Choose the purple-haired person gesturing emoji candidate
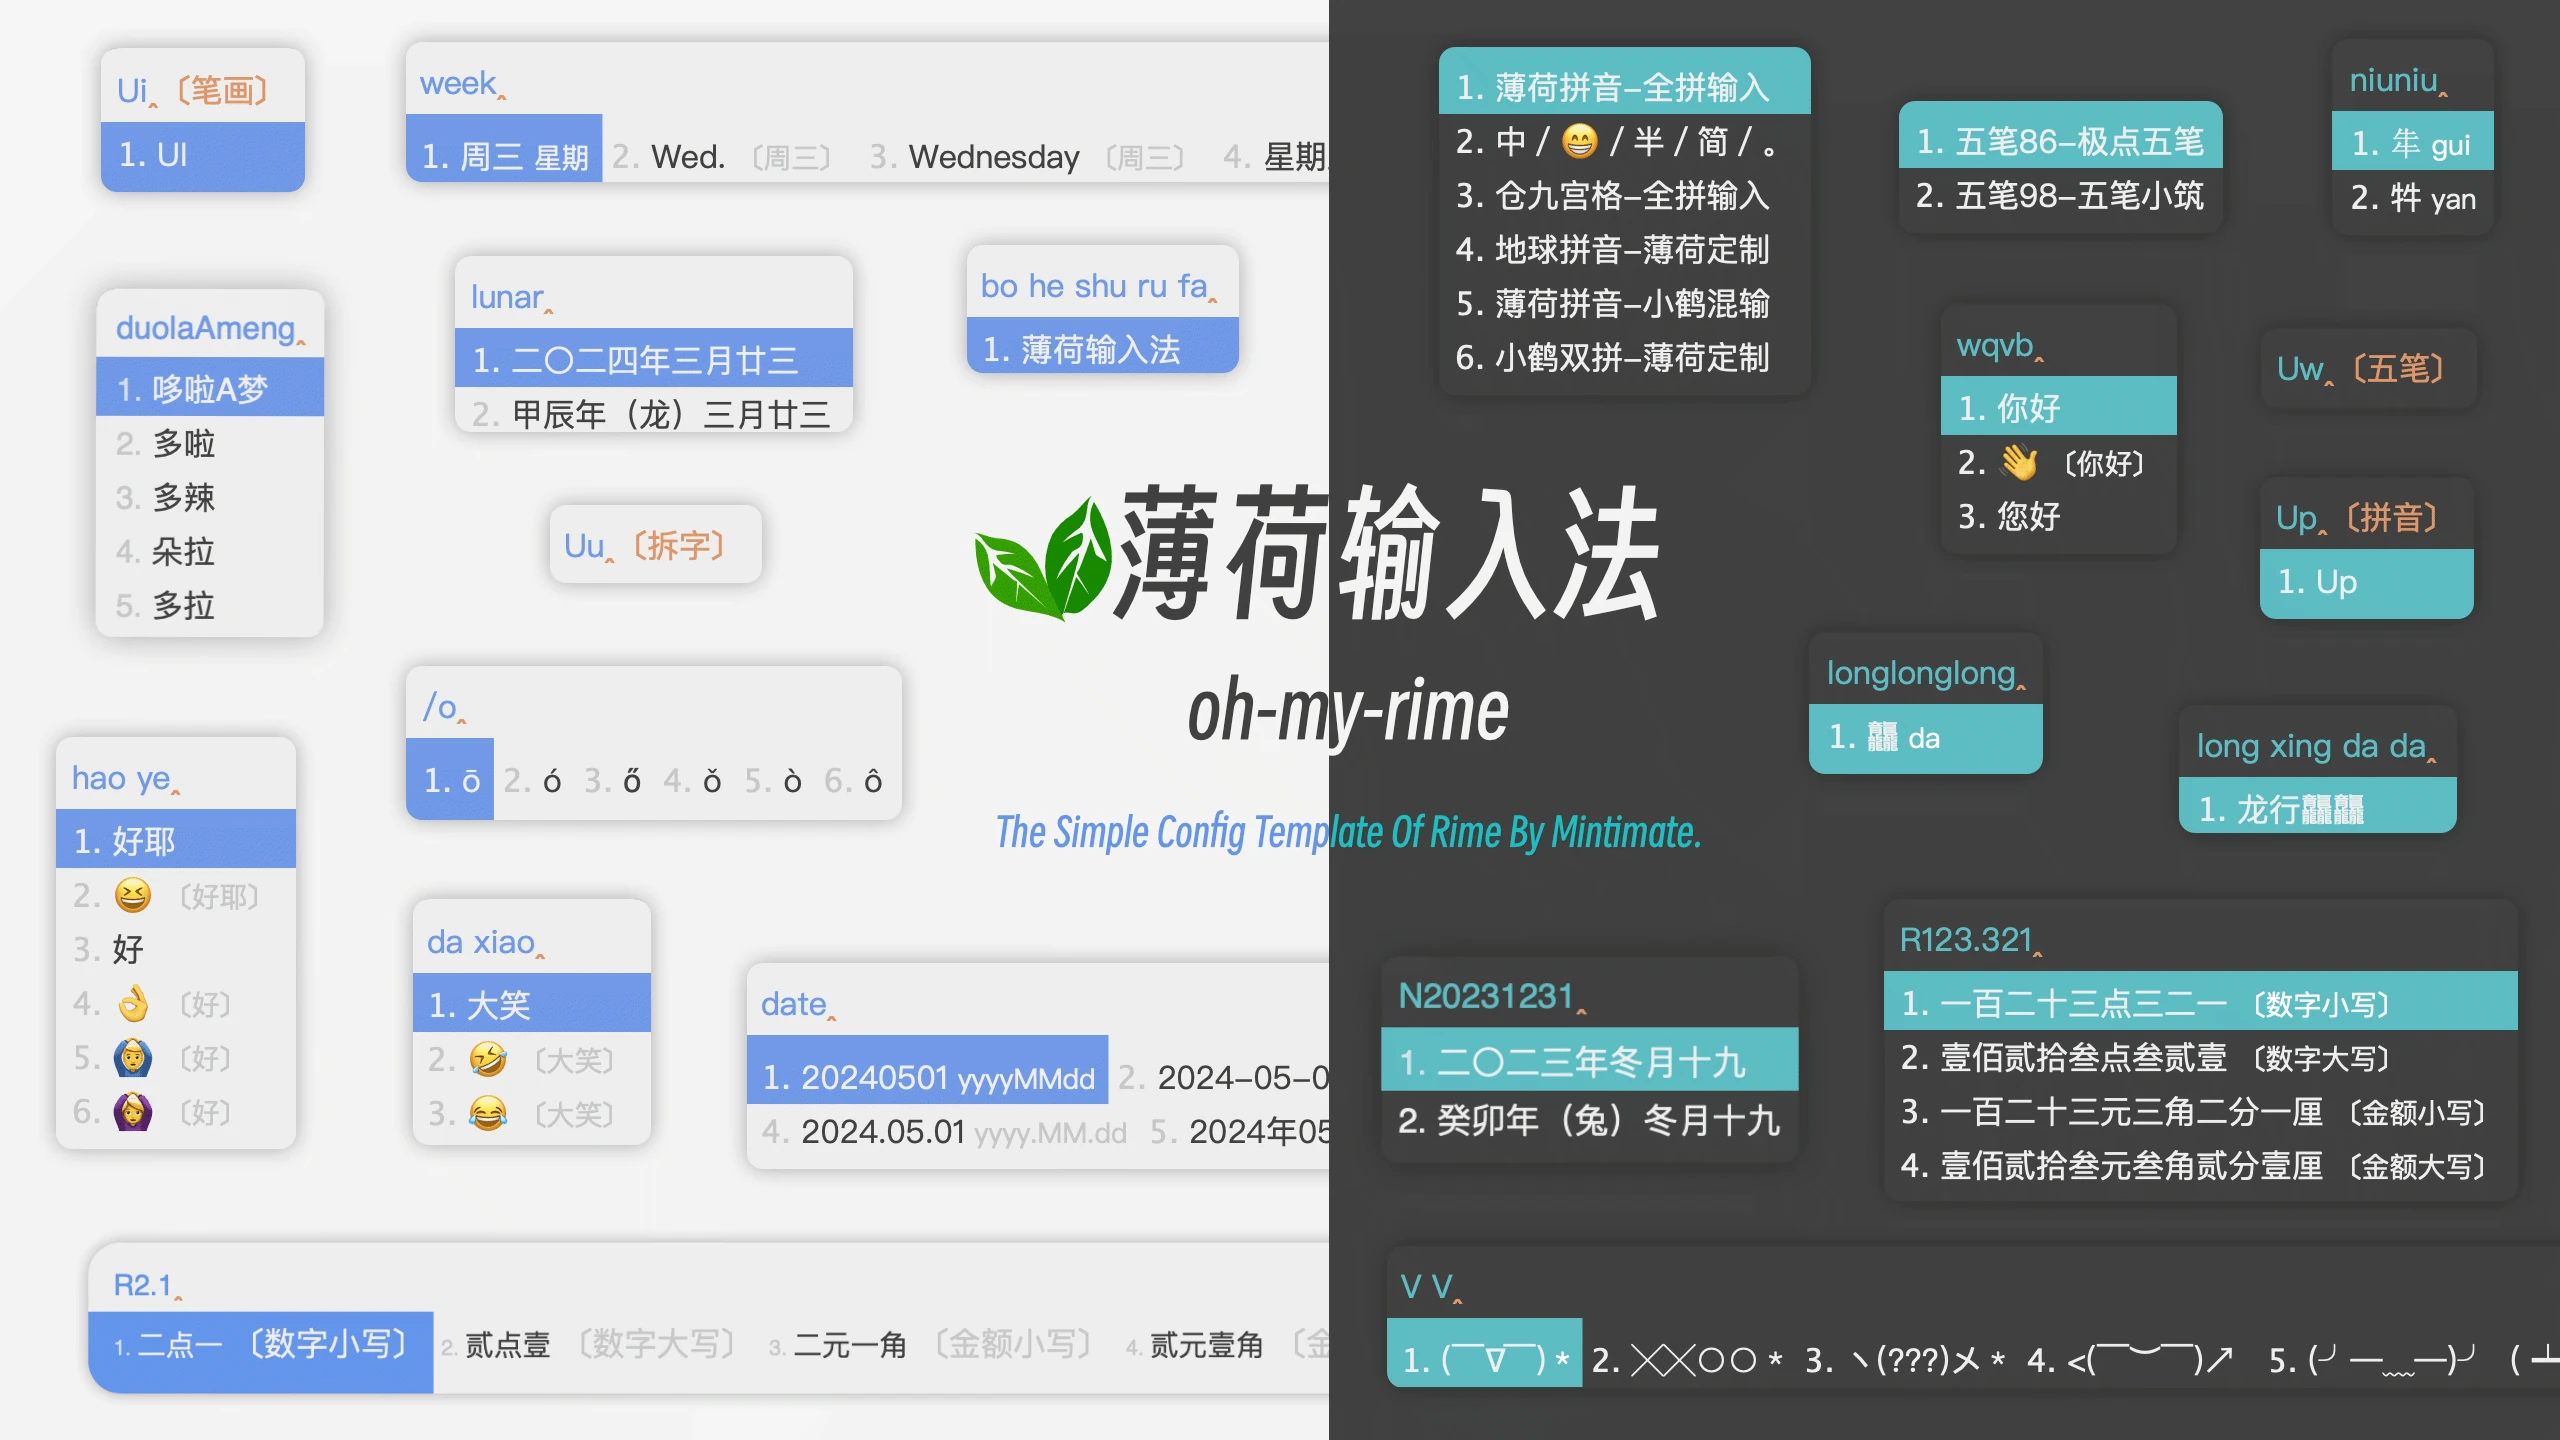Screen dimensions: 2560x1440 133,1111
